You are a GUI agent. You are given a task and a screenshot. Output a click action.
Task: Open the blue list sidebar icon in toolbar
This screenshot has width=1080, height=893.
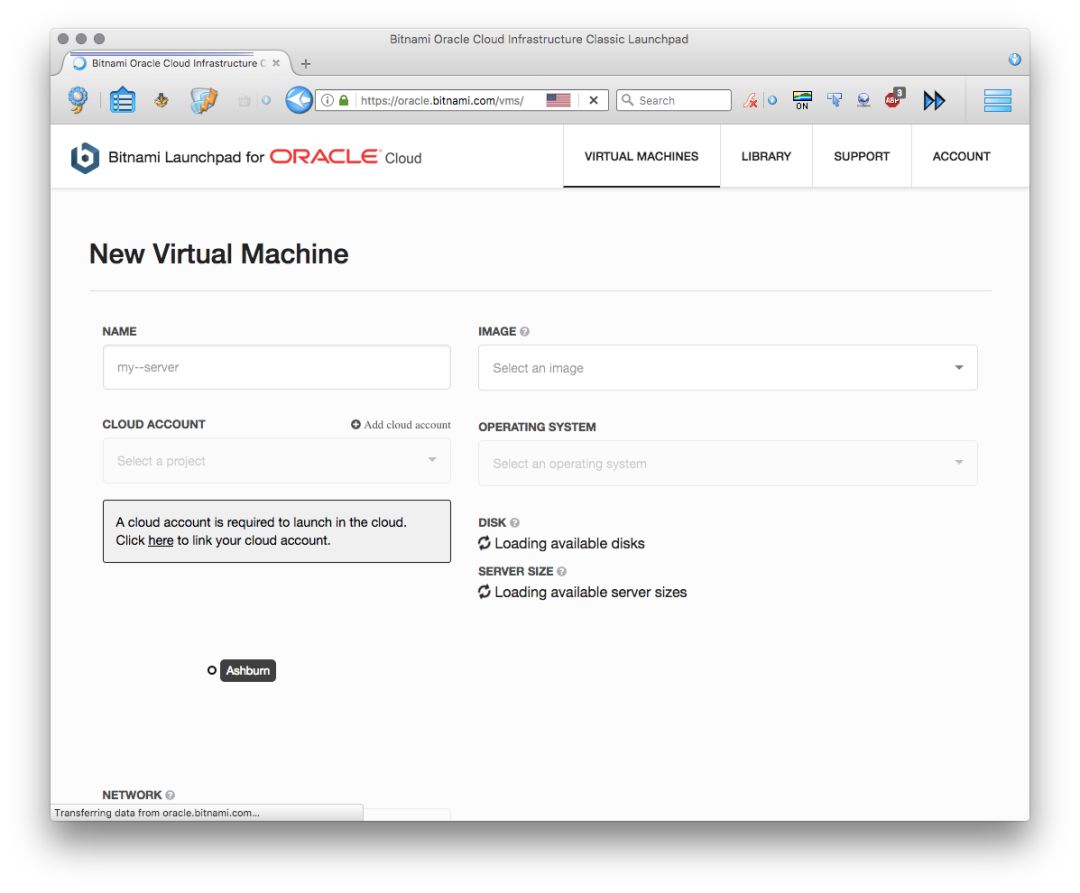coord(123,100)
